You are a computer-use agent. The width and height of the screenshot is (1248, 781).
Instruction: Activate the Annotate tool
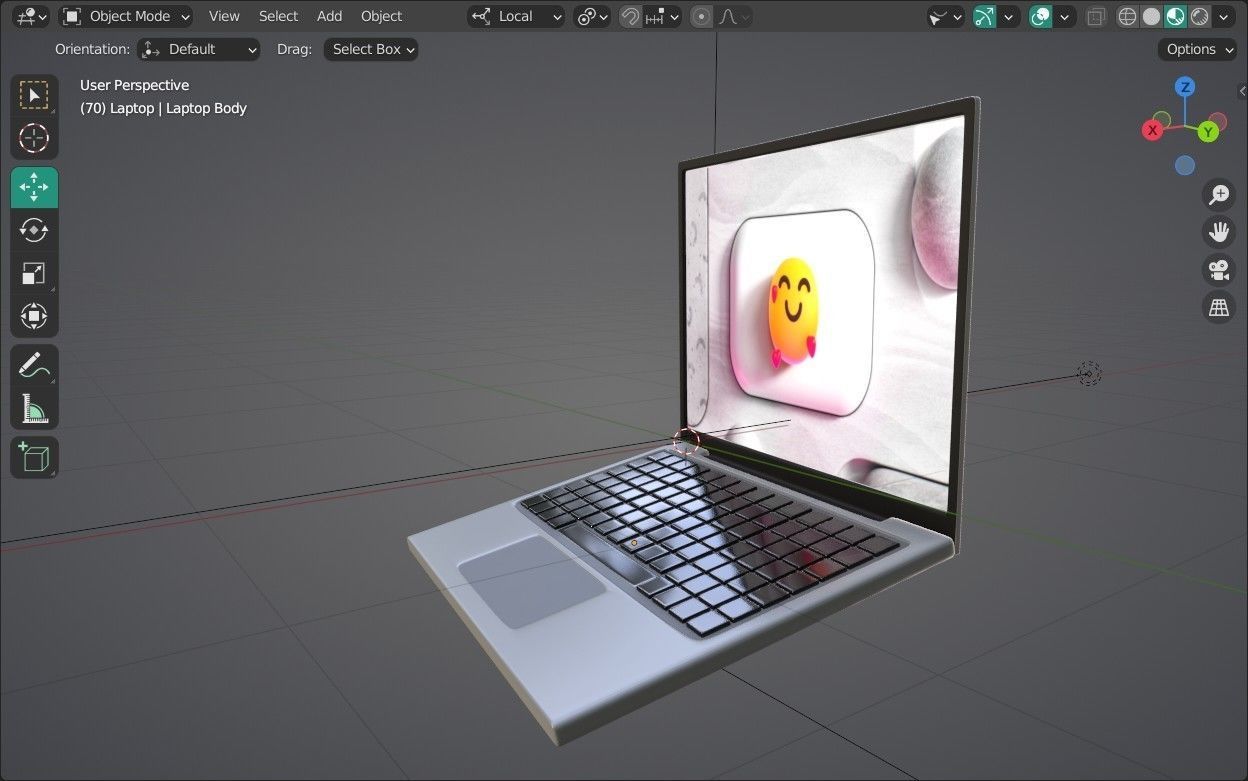(34, 364)
